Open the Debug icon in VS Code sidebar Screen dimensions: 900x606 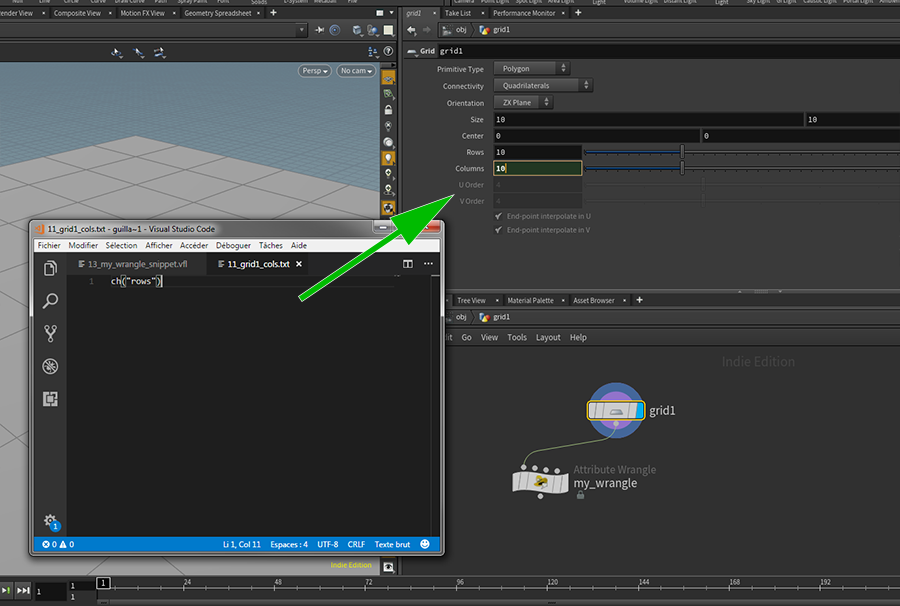coord(50,366)
